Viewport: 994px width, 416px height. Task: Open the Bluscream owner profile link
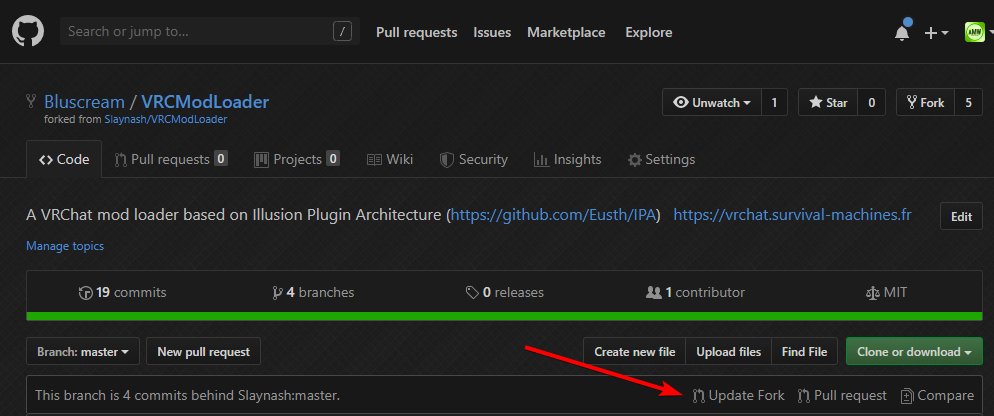pyautogui.click(x=84, y=102)
